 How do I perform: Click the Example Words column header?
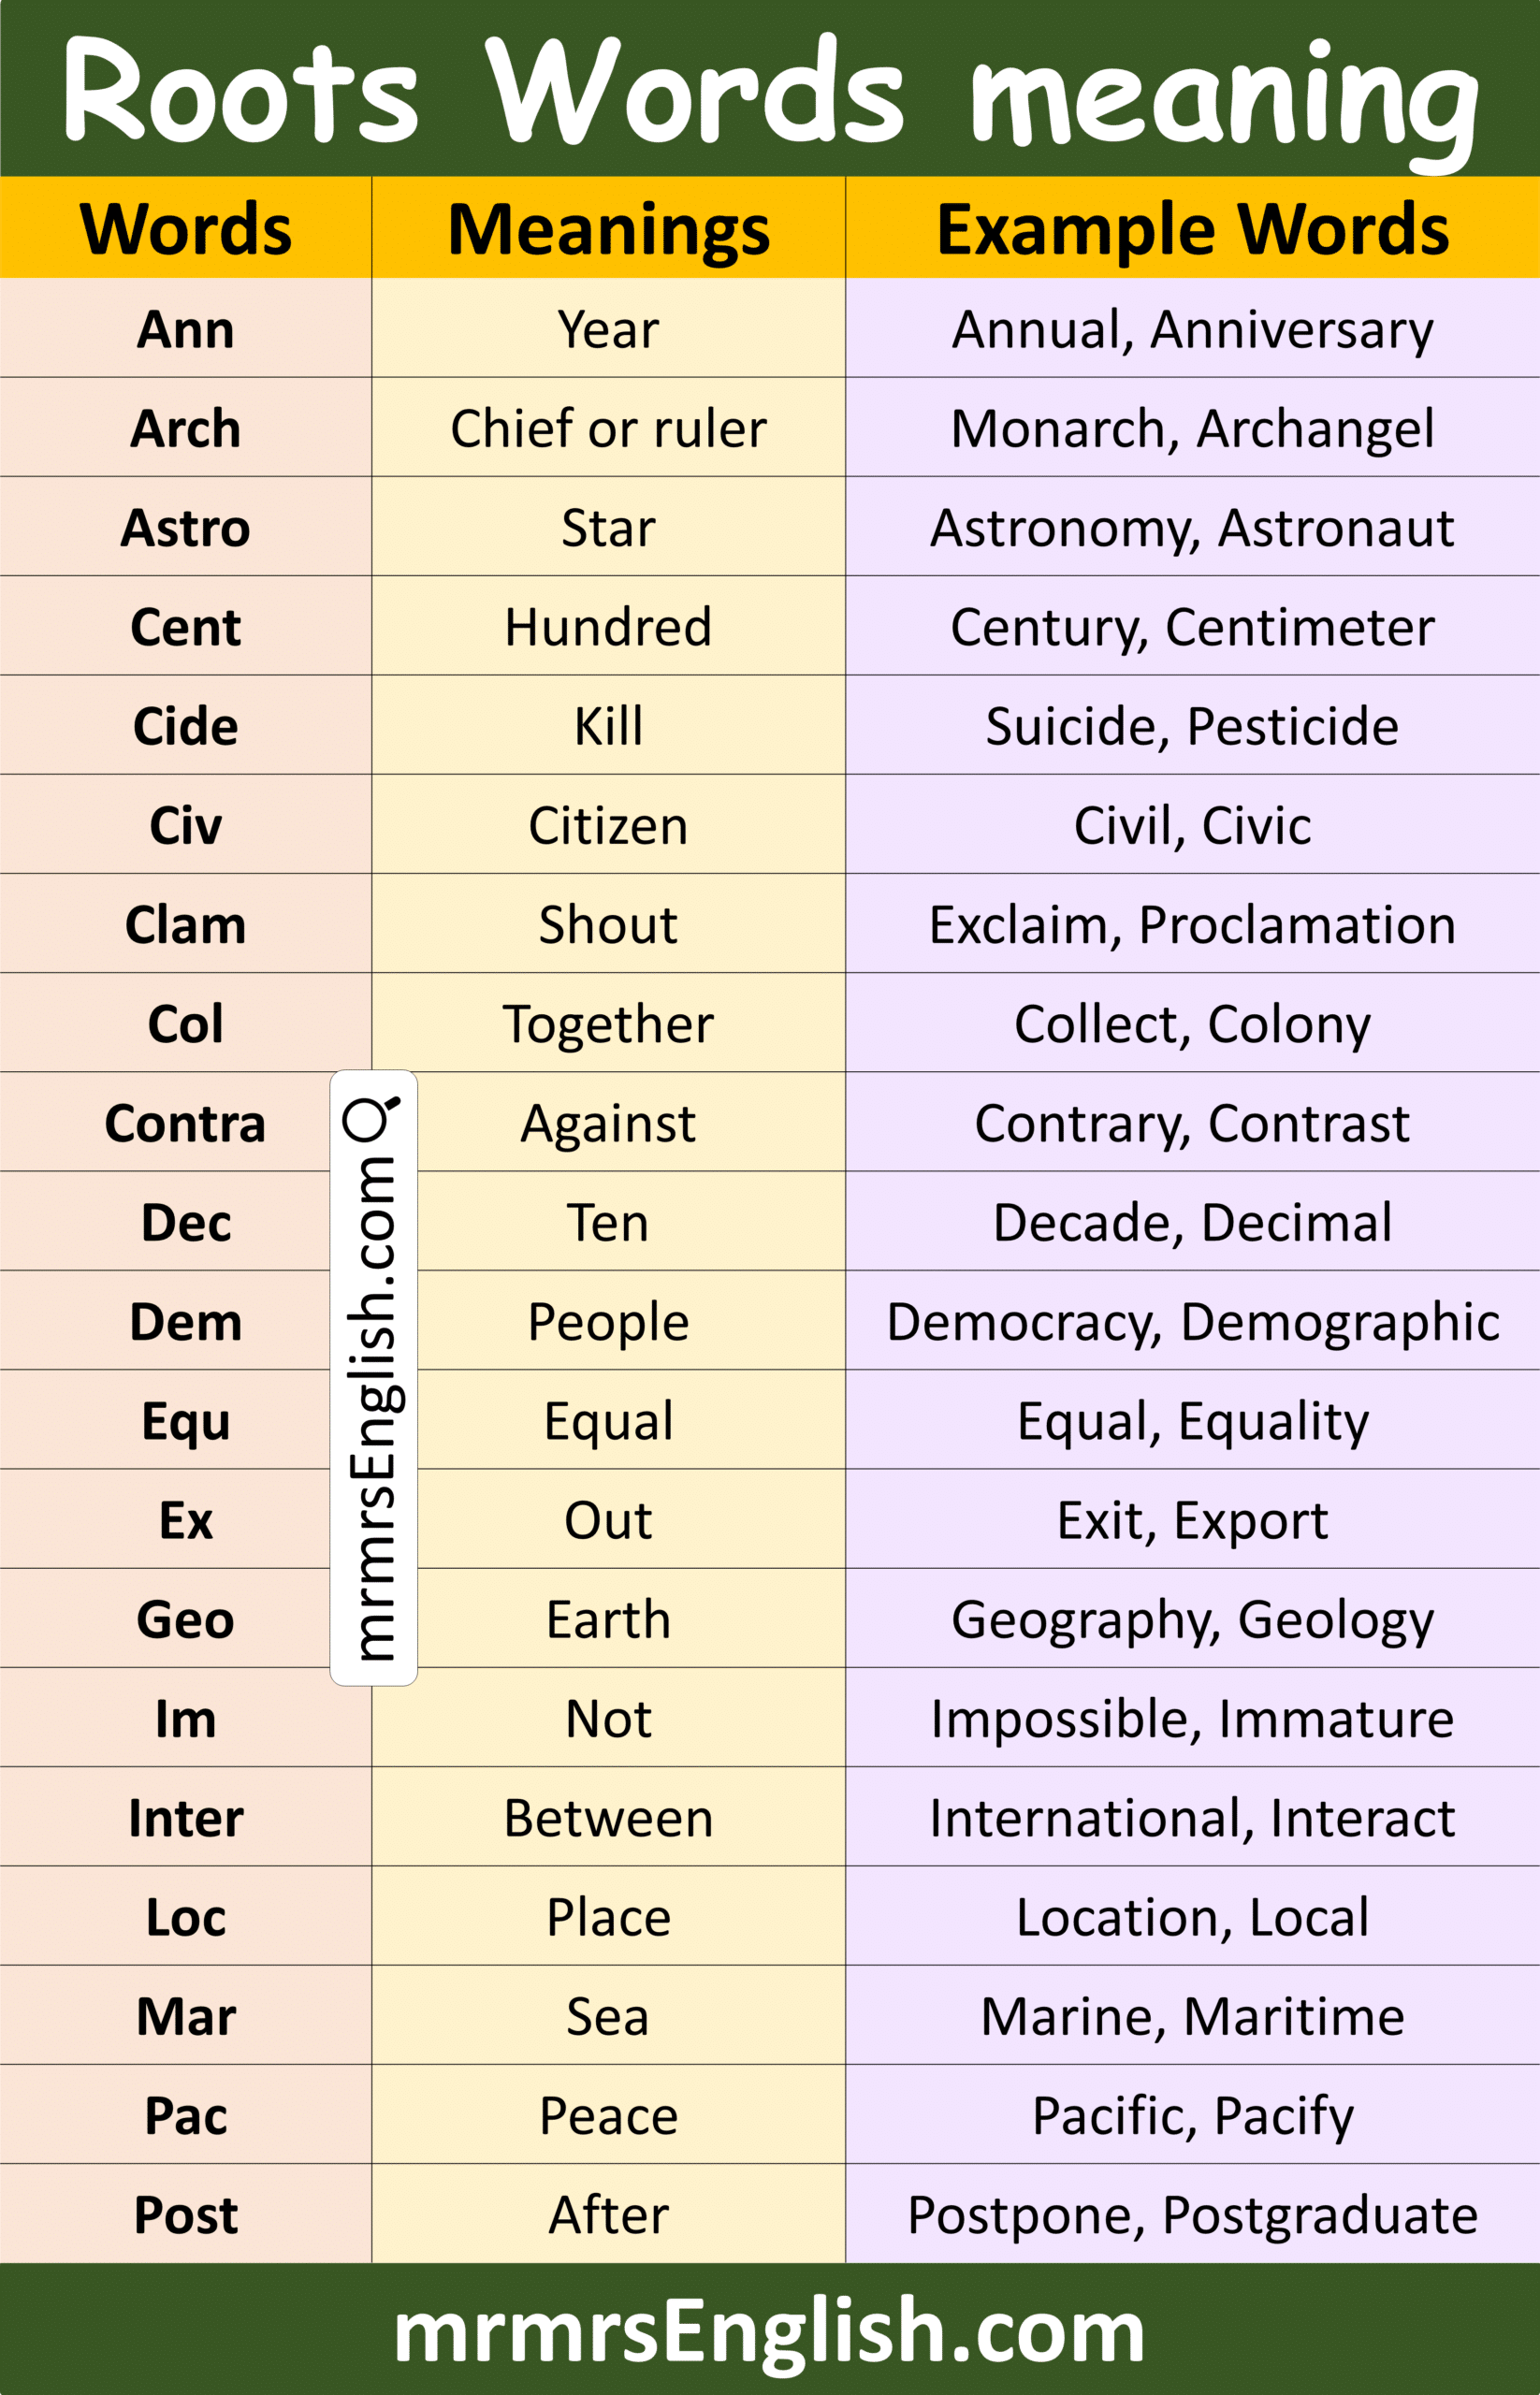click(x=1192, y=229)
